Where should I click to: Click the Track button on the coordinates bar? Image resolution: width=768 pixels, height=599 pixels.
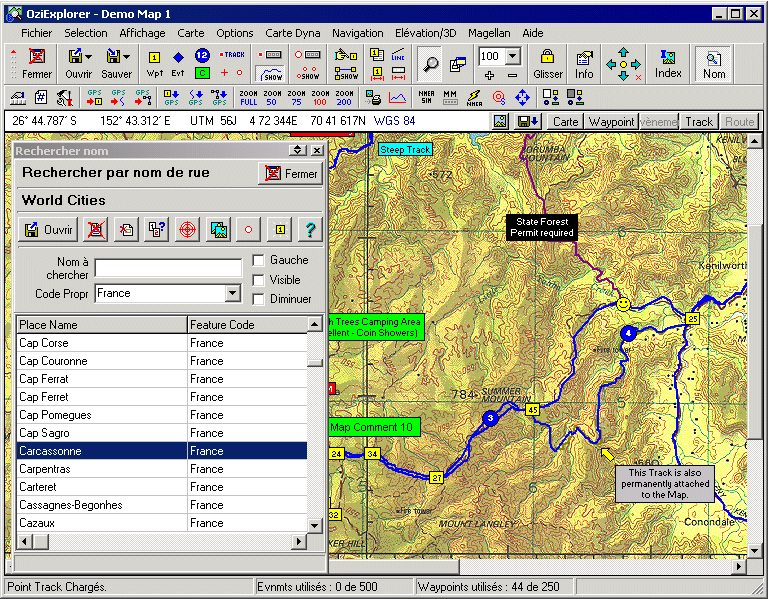699,121
